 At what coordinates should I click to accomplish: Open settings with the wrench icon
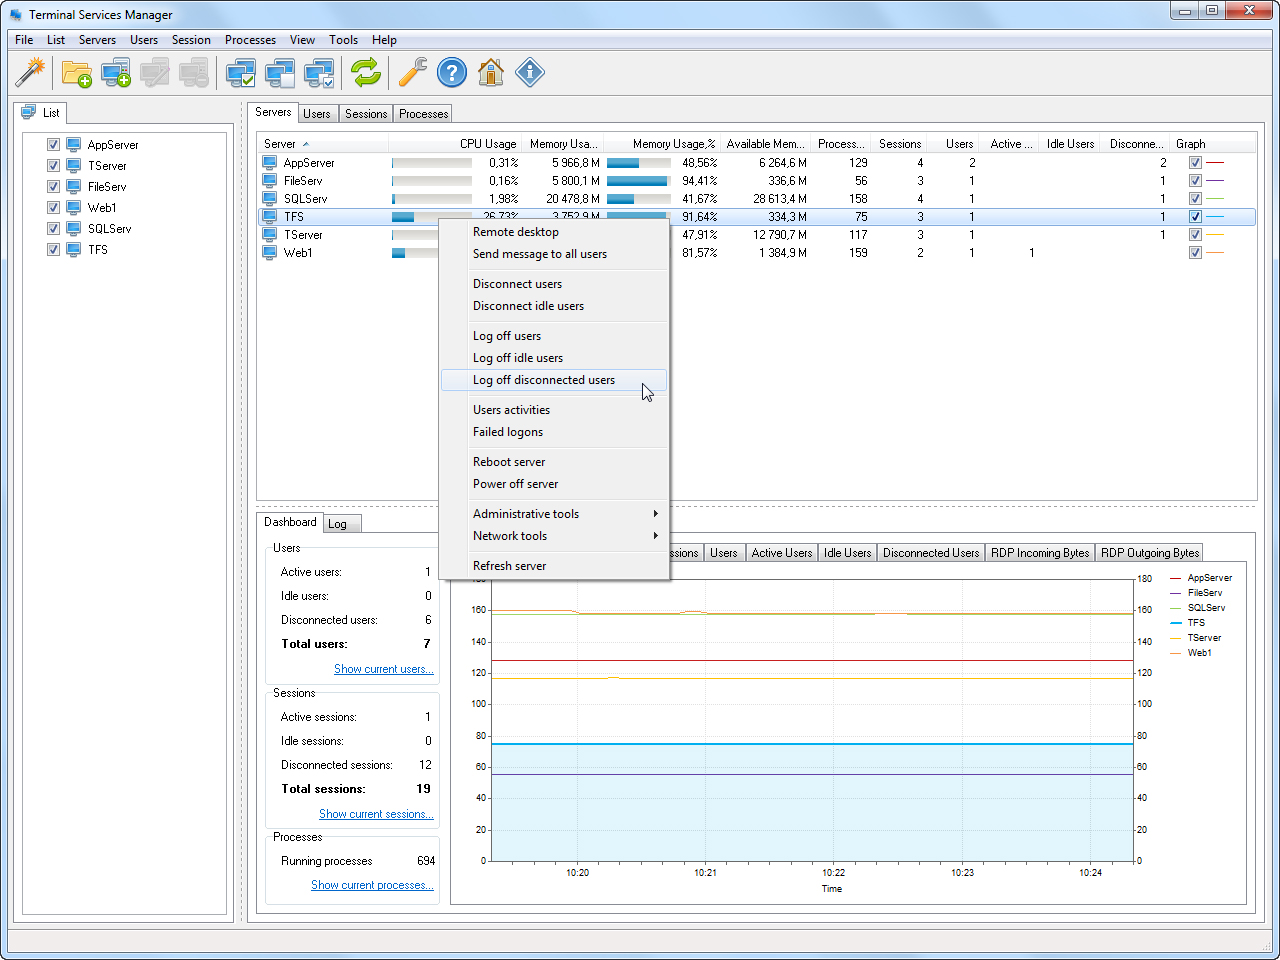pos(412,72)
